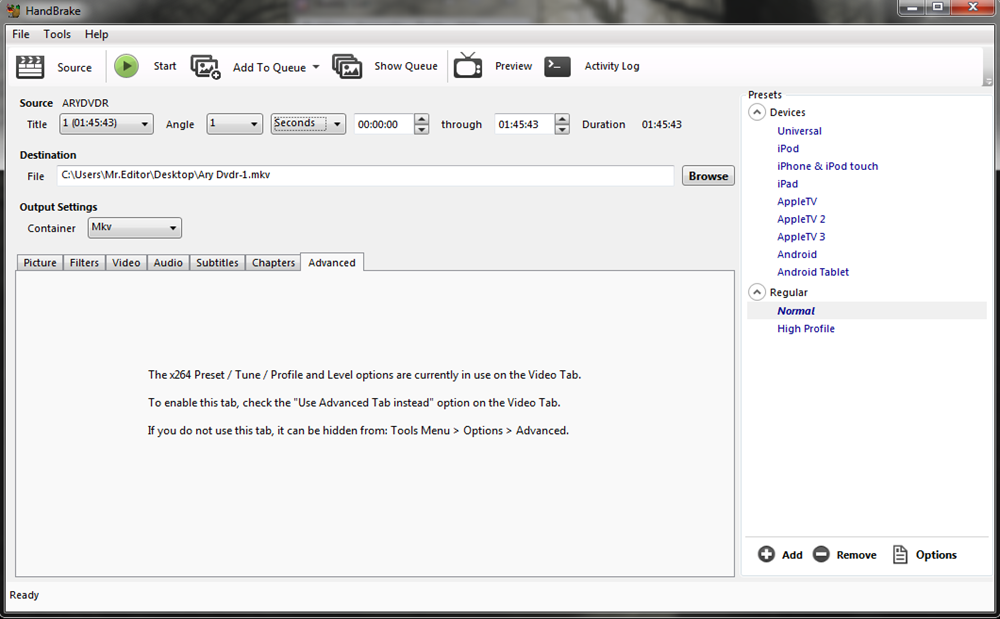Click the preset Options button label
1000x619 pixels.
[936, 555]
